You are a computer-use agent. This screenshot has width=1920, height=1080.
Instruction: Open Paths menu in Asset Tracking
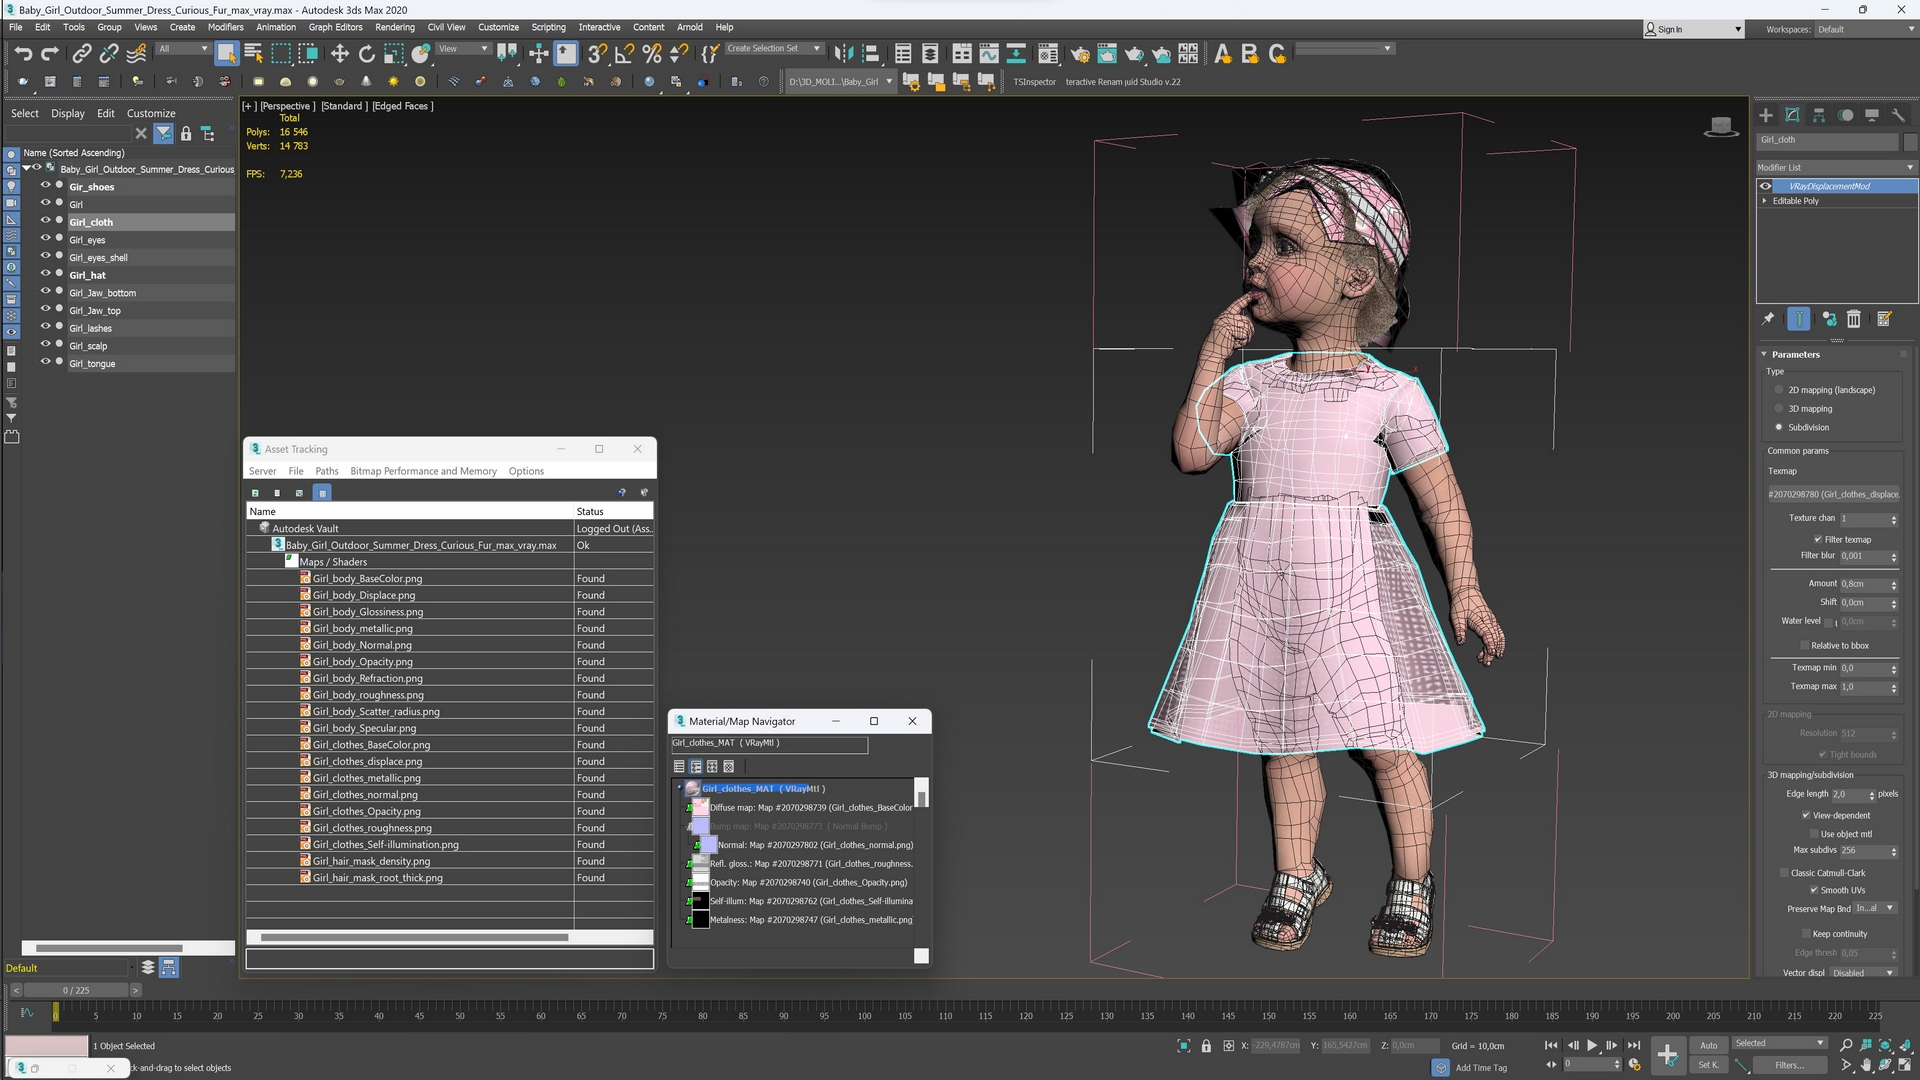(x=327, y=471)
